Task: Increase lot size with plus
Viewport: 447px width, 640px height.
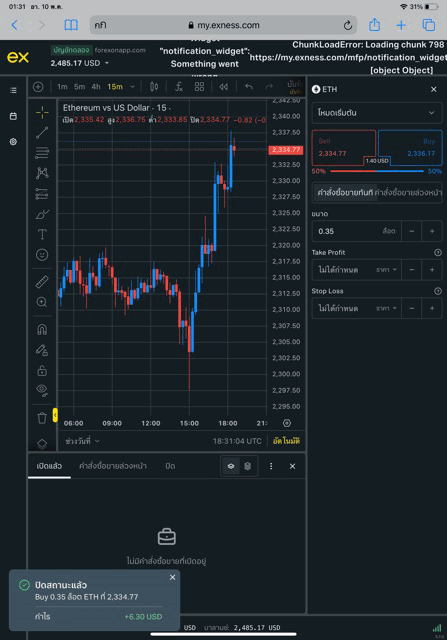Action: point(432,231)
